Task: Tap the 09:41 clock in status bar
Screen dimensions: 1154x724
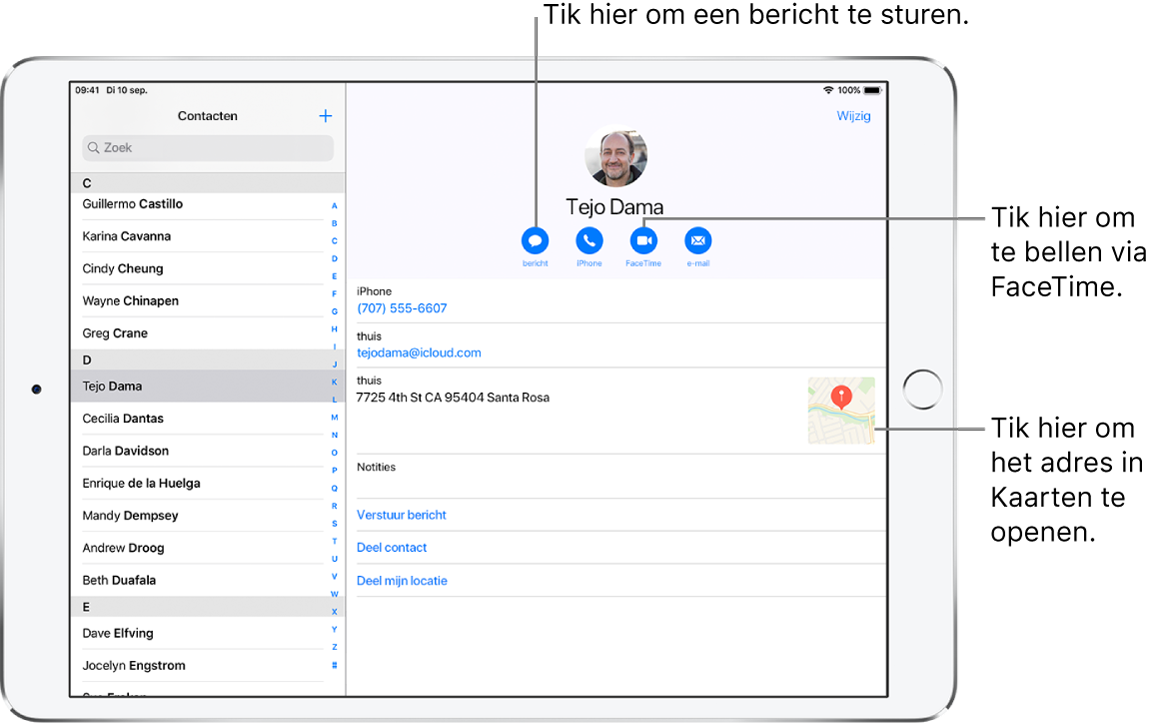Action: (87, 90)
